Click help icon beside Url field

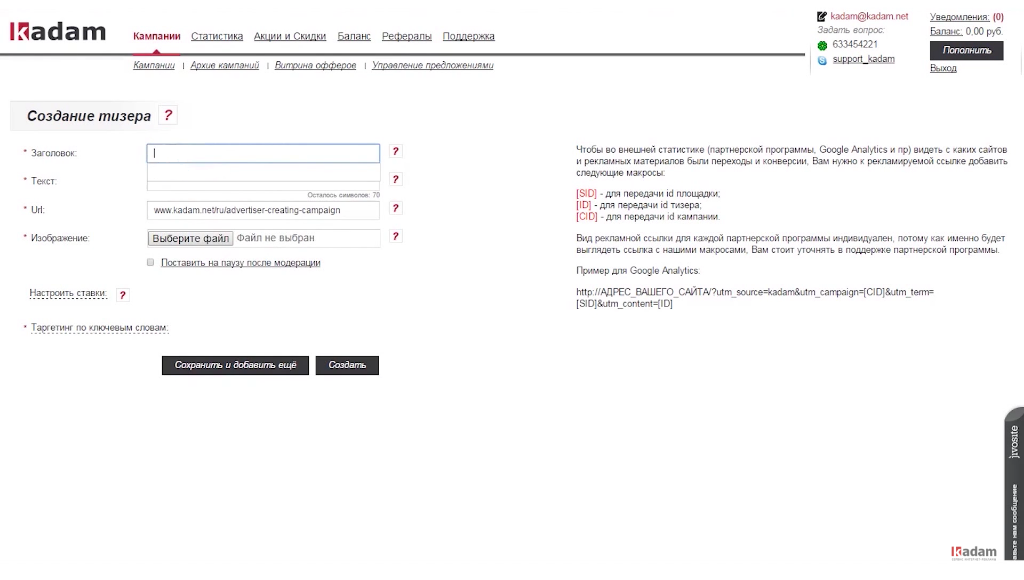(395, 208)
